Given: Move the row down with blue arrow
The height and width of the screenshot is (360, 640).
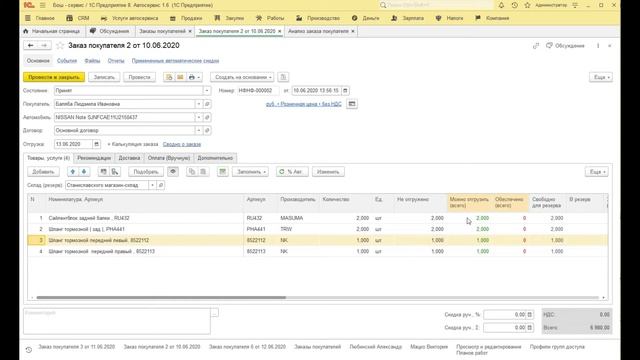Looking at the screenshot, I should [x=84, y=172].
